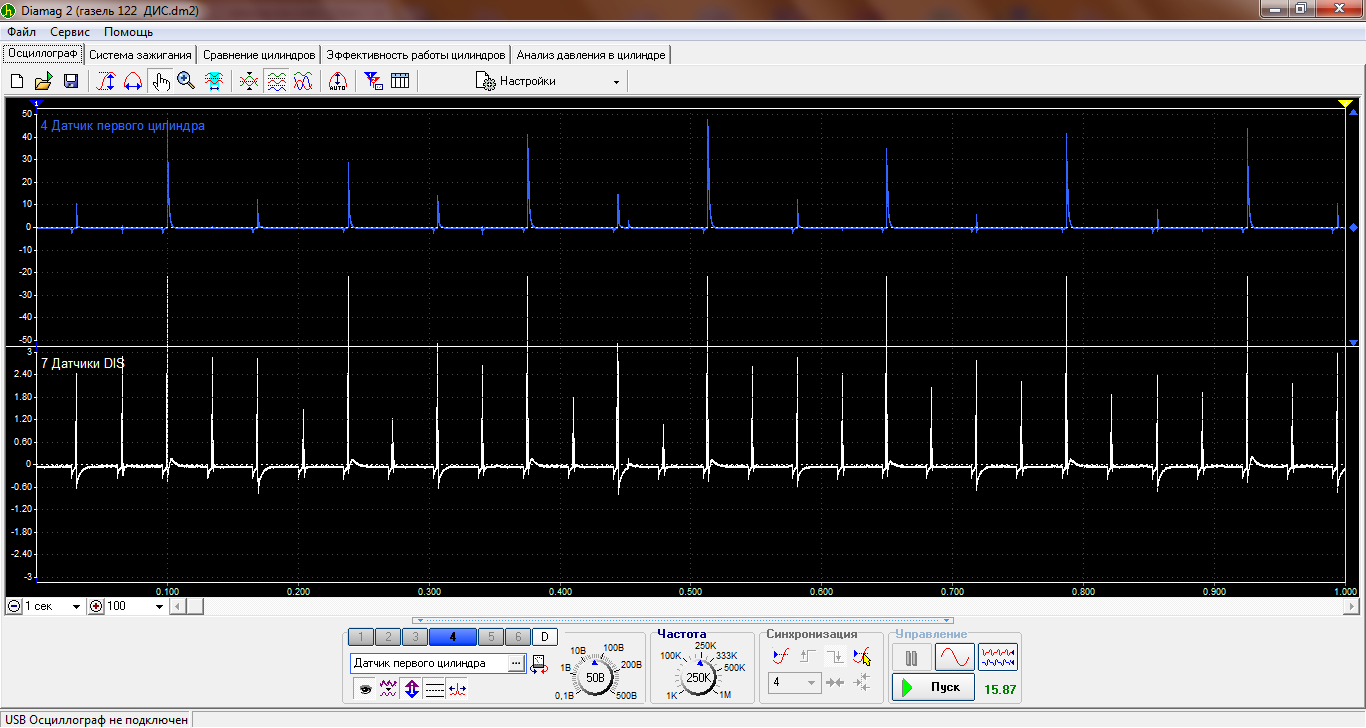This screenshot has width=1366, height=728.
Task: Click the ellipsis button beside sensor name
Action: [517, 663]
